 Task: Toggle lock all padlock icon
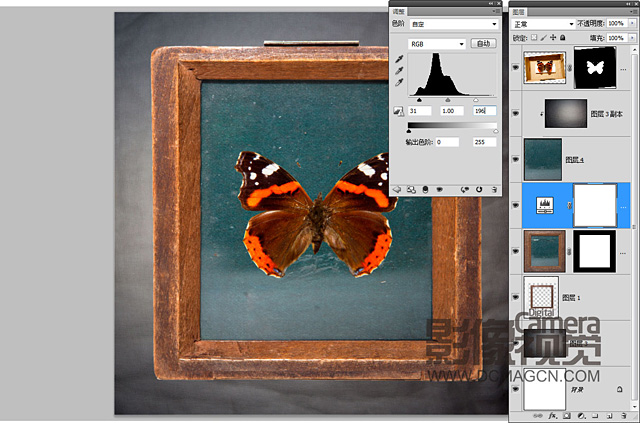click(562, 38)
